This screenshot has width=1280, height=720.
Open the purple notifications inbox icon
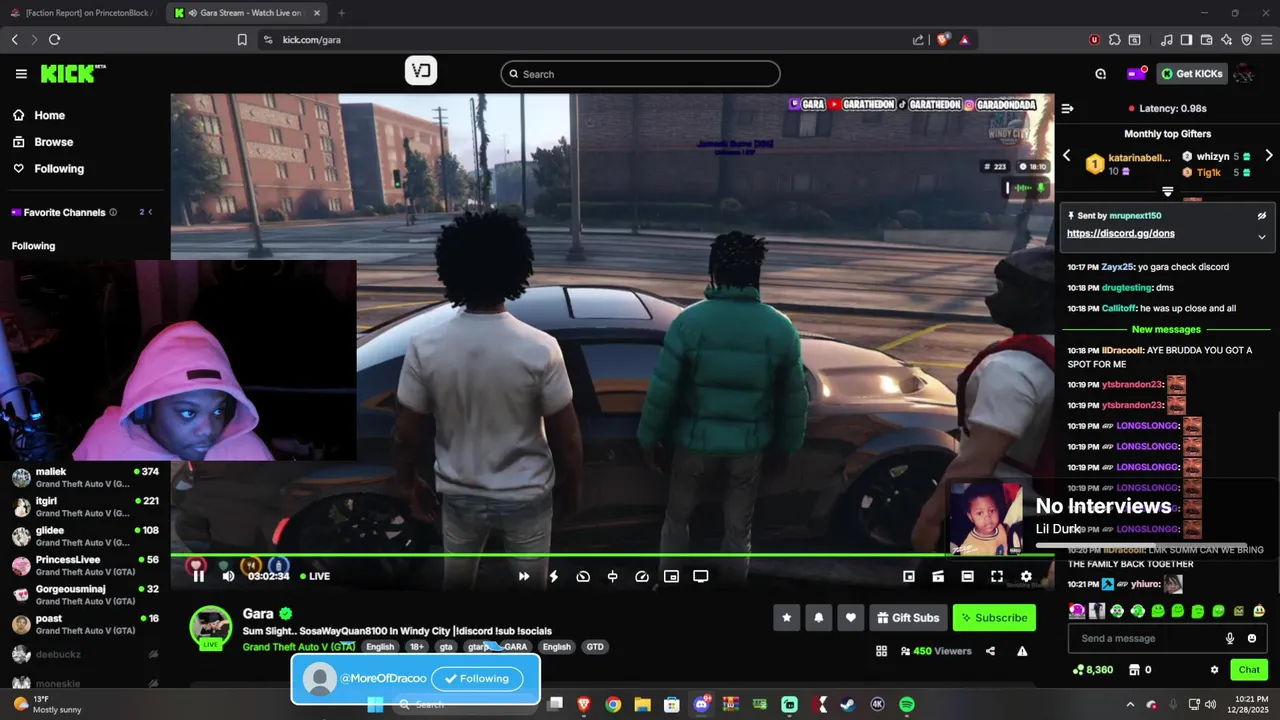pyautogui.click(x=1136, y=74)
